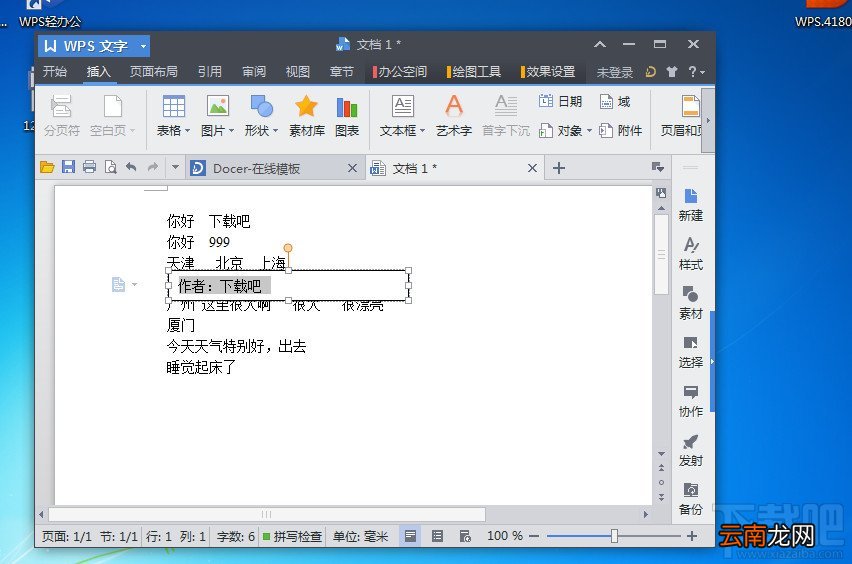Undo the last action
The height and width of the screenshot is (564, 852).
[x=131, y=167]
